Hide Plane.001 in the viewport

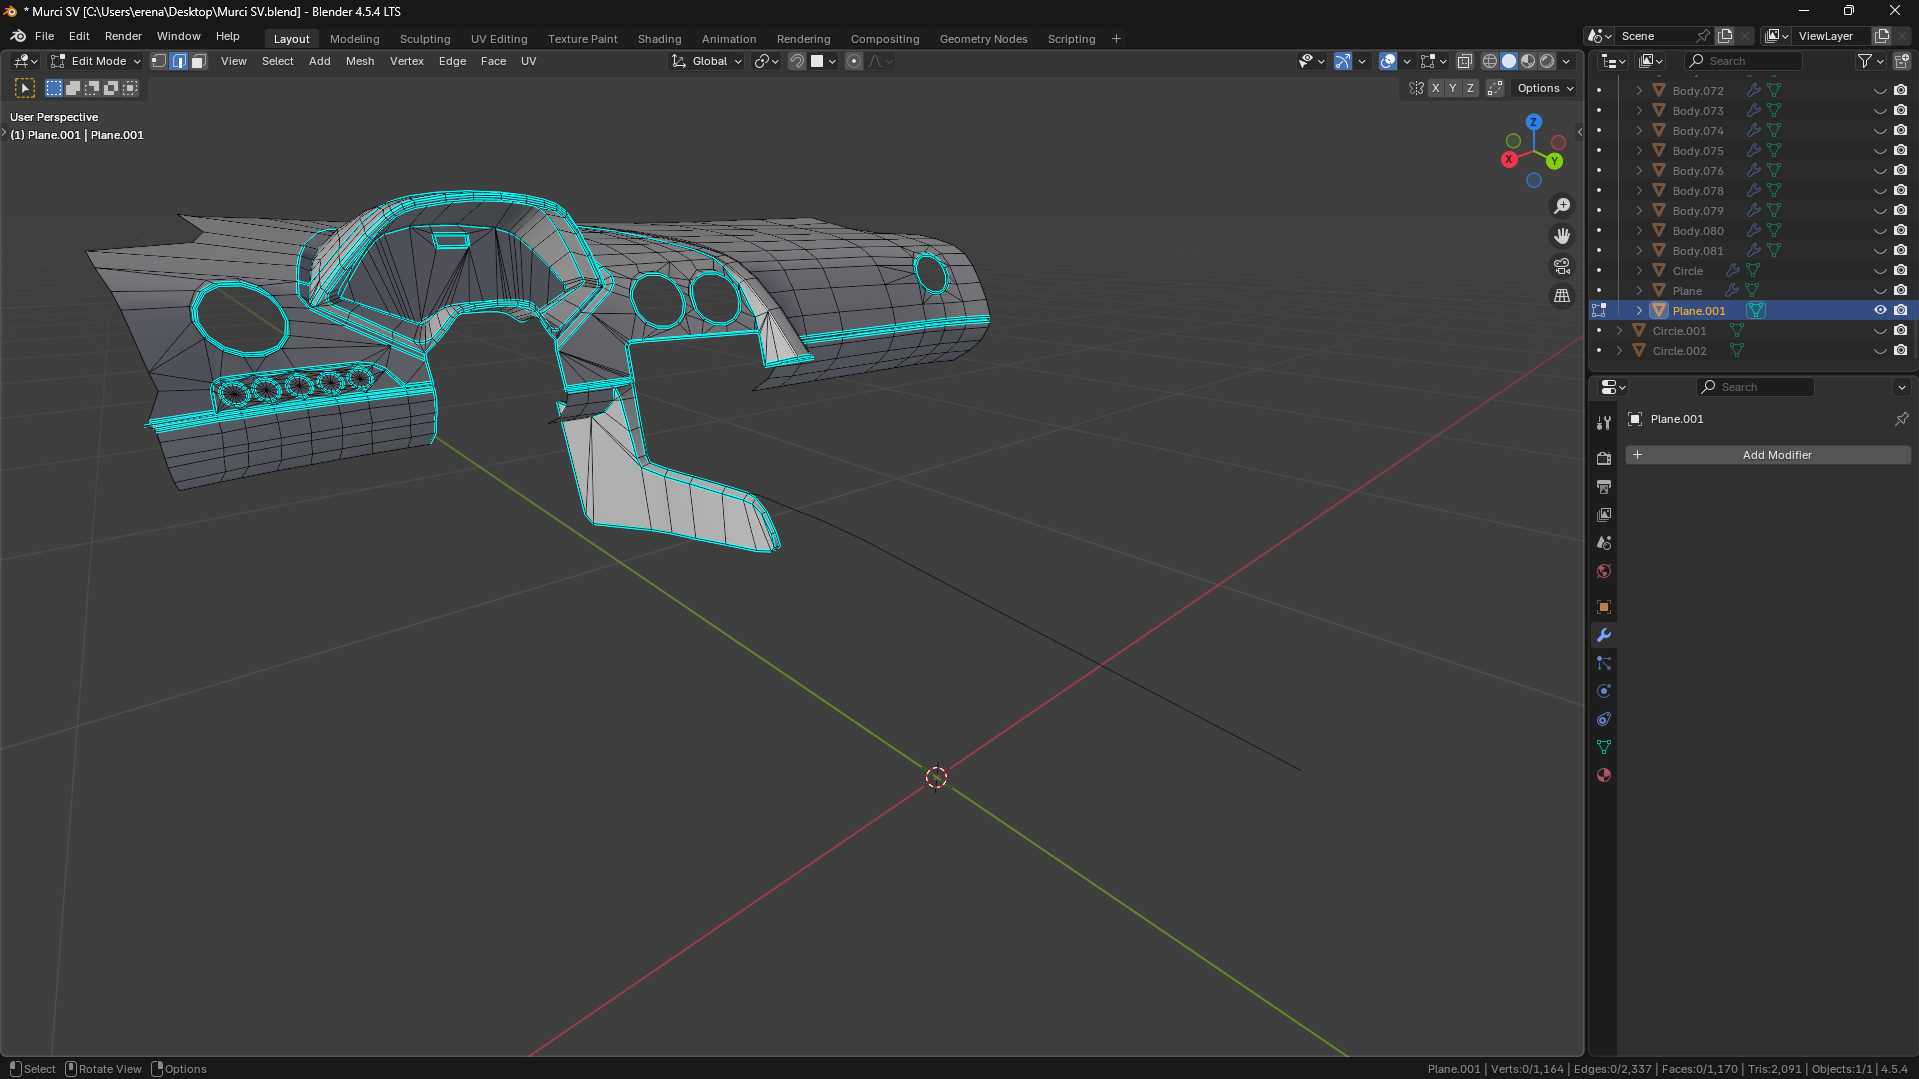pos(1880,310)
